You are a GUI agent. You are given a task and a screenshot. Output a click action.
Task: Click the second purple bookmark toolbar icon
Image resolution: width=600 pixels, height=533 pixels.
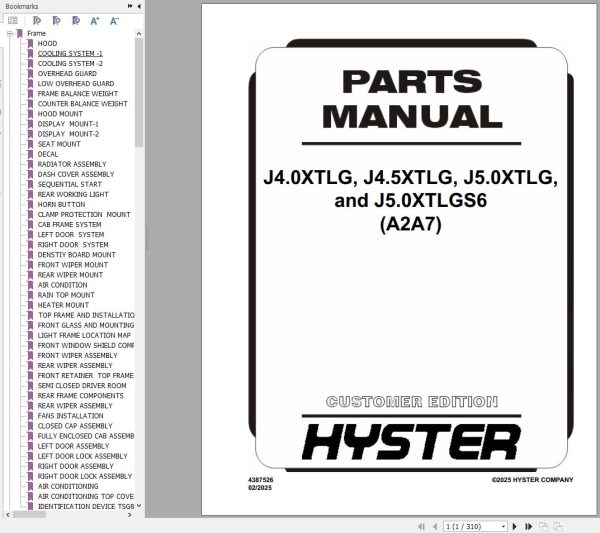click(x=57, y=21)
